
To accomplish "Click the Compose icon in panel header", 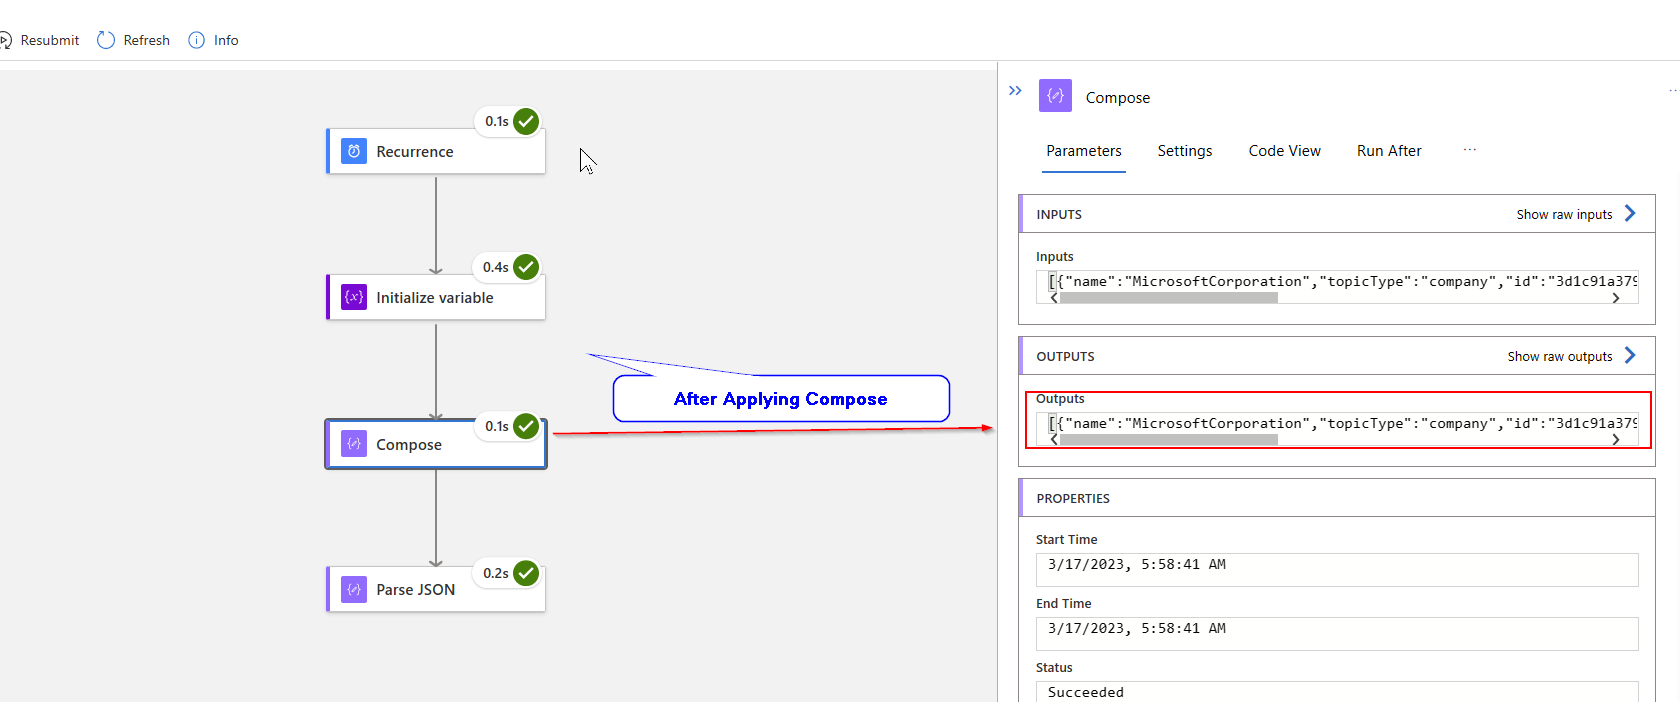I will coord(1055,96).
